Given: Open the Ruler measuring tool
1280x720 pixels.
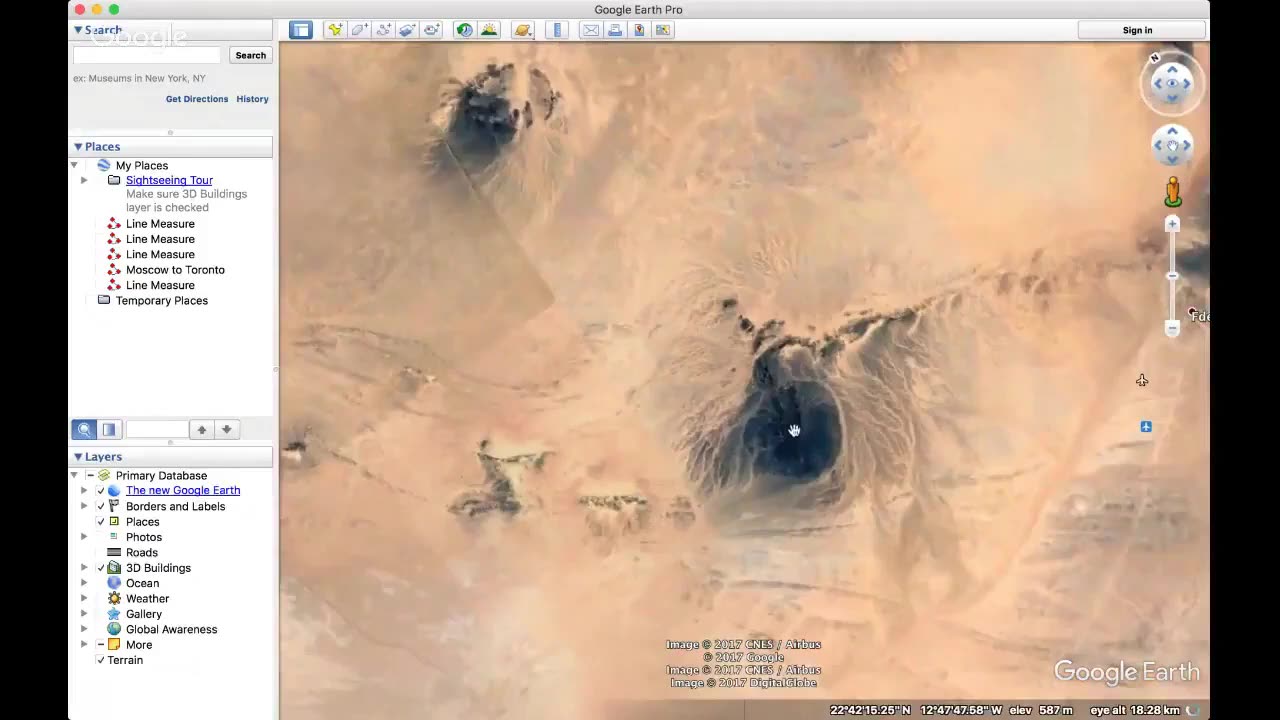Looking at the screenshot, I should click(x=558, y=30).
